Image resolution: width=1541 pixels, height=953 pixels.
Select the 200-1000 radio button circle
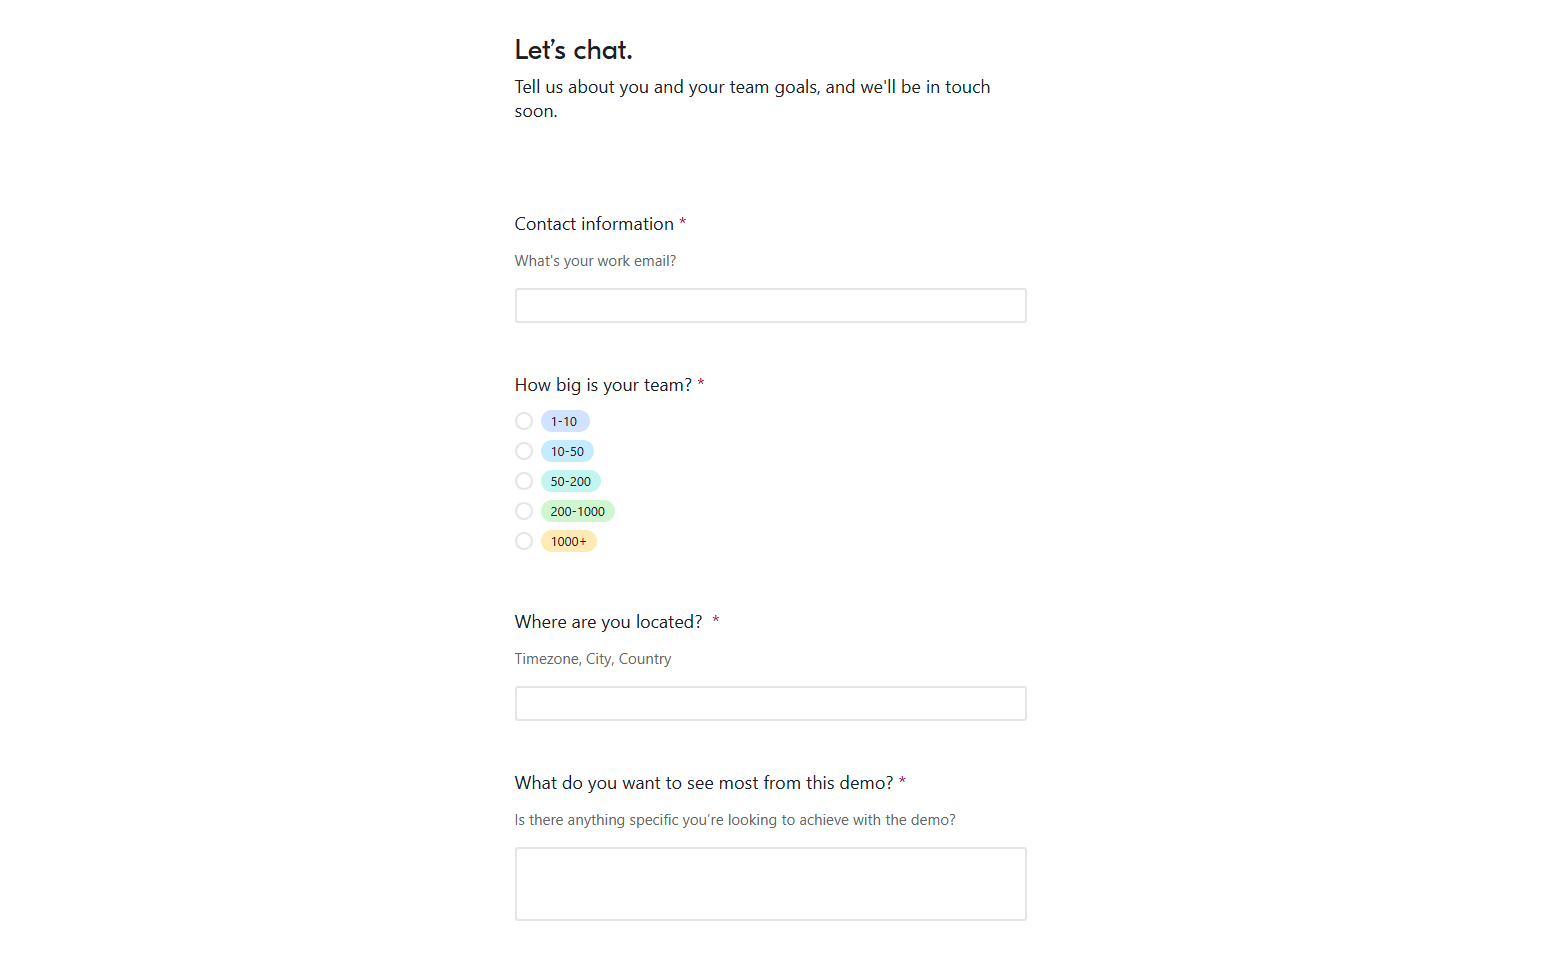pyautogui.click(x=524, y=511)
